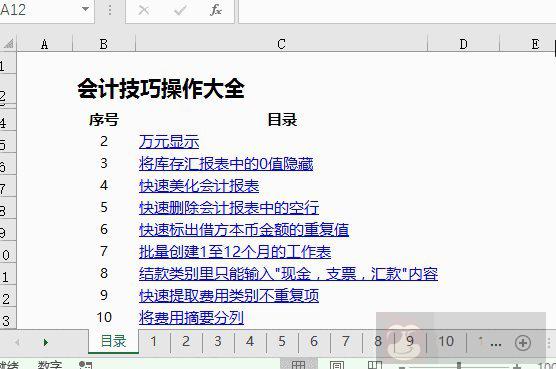556x369 pixels.
Task: Select column C header
Action: coord(281,44)
